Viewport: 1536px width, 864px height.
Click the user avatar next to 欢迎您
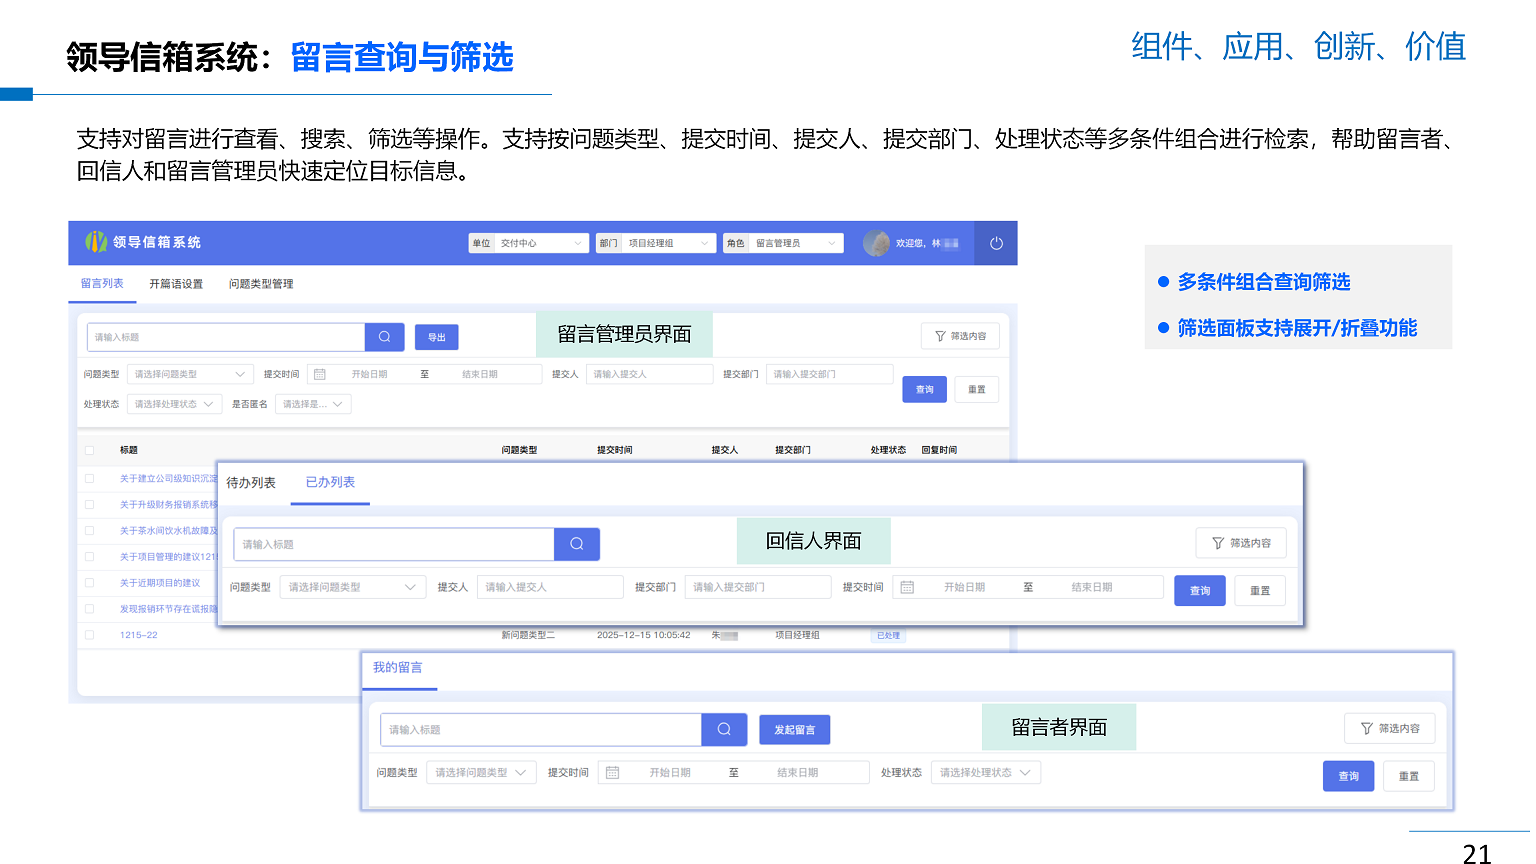point(876,242)
